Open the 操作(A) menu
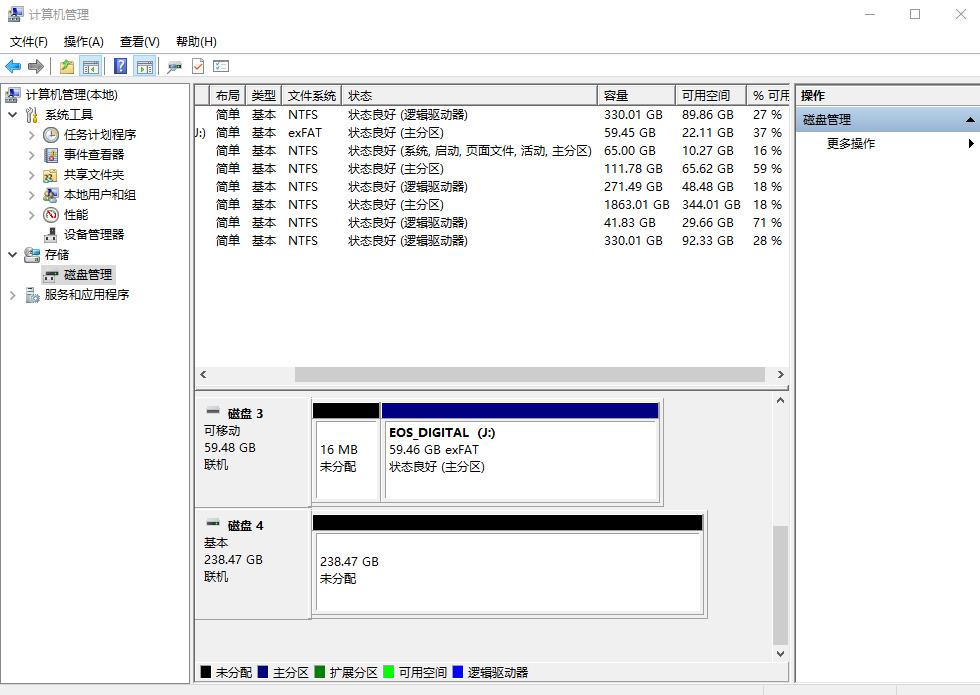This screenshot has height=695, width=980. tap(83, 41)
